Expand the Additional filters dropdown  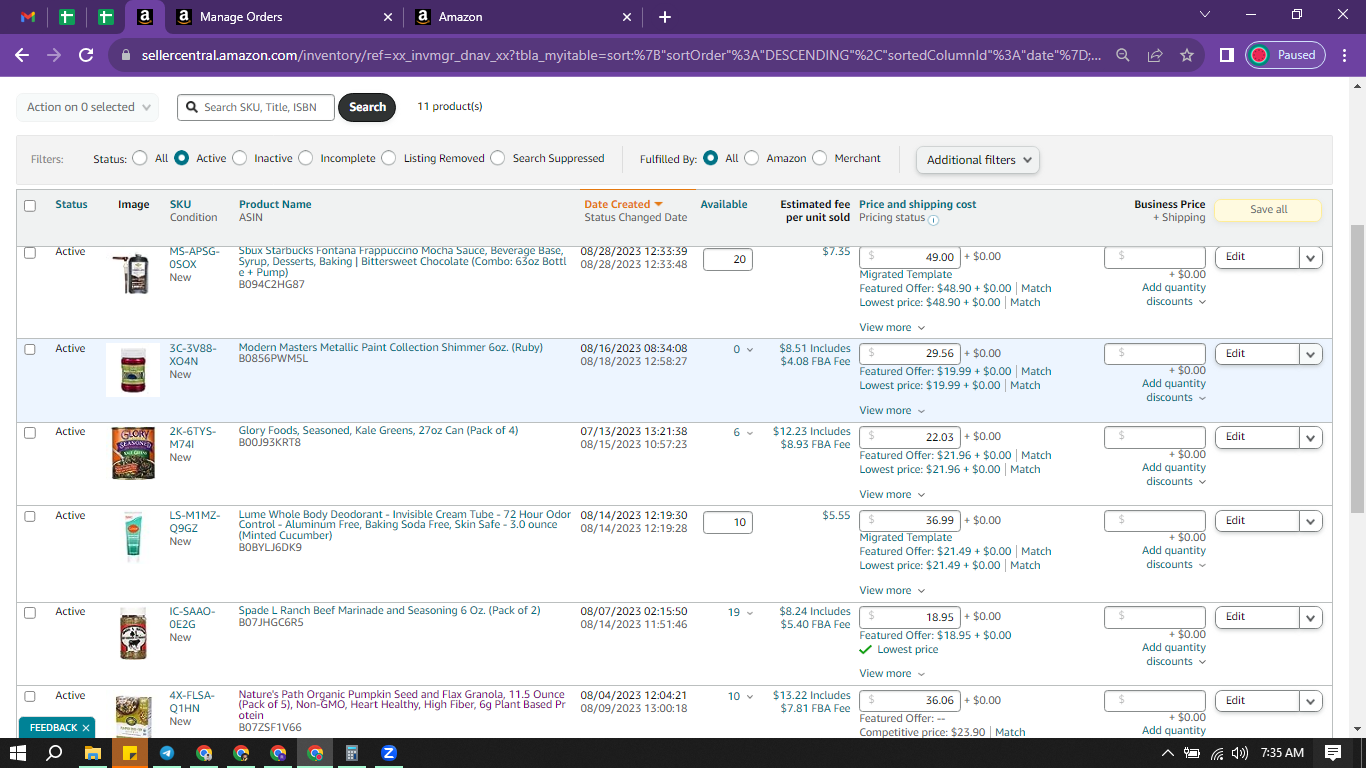tap(978, 160)
